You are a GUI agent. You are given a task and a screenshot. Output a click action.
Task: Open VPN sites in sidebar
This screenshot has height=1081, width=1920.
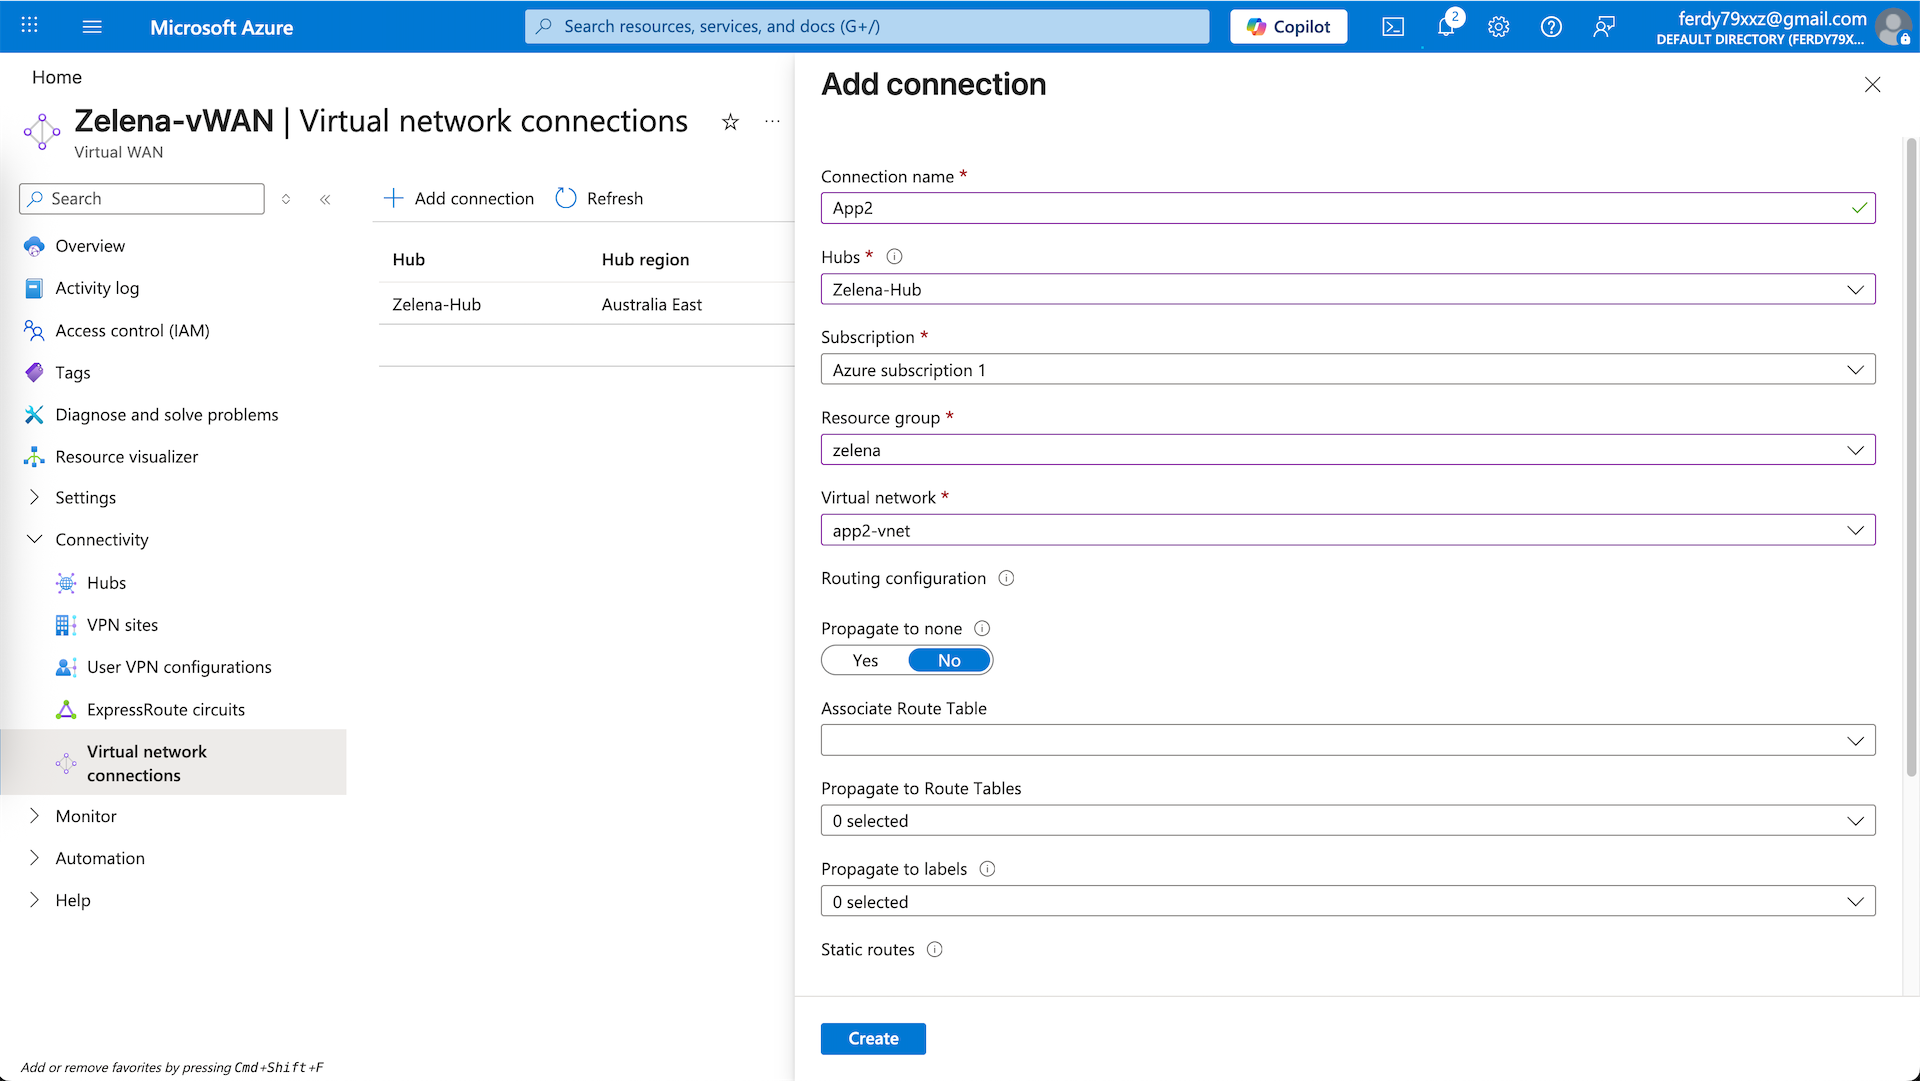(x=122, y=625)
